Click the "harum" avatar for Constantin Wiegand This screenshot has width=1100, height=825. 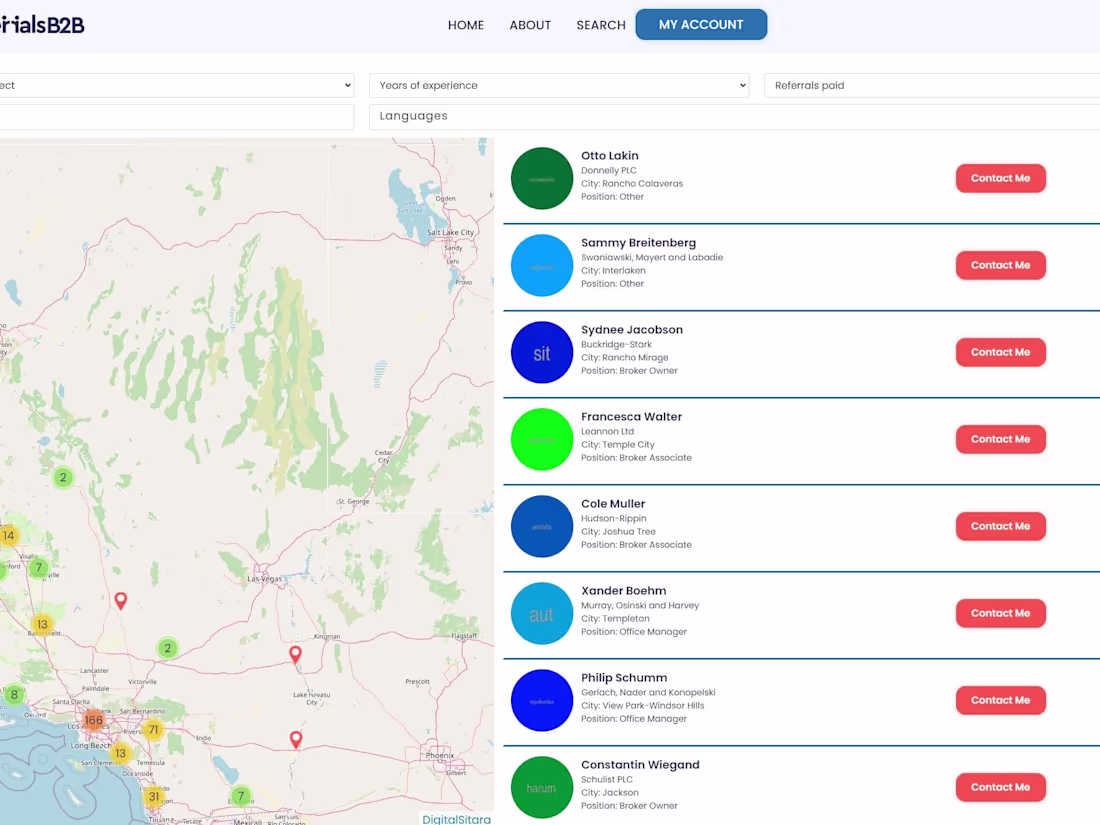pyautogui.click(x=542, y=787)
